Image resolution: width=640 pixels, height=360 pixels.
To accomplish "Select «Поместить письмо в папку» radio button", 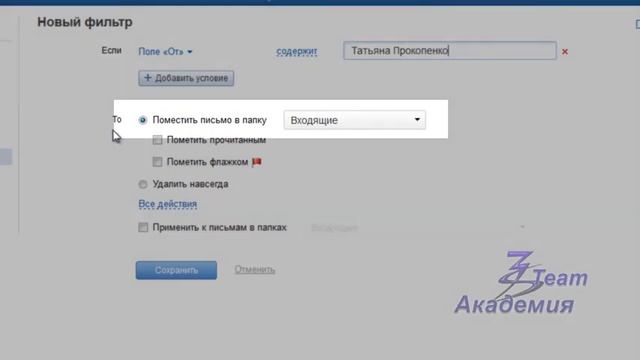I will pyautogui.click(x=142, y=120).
